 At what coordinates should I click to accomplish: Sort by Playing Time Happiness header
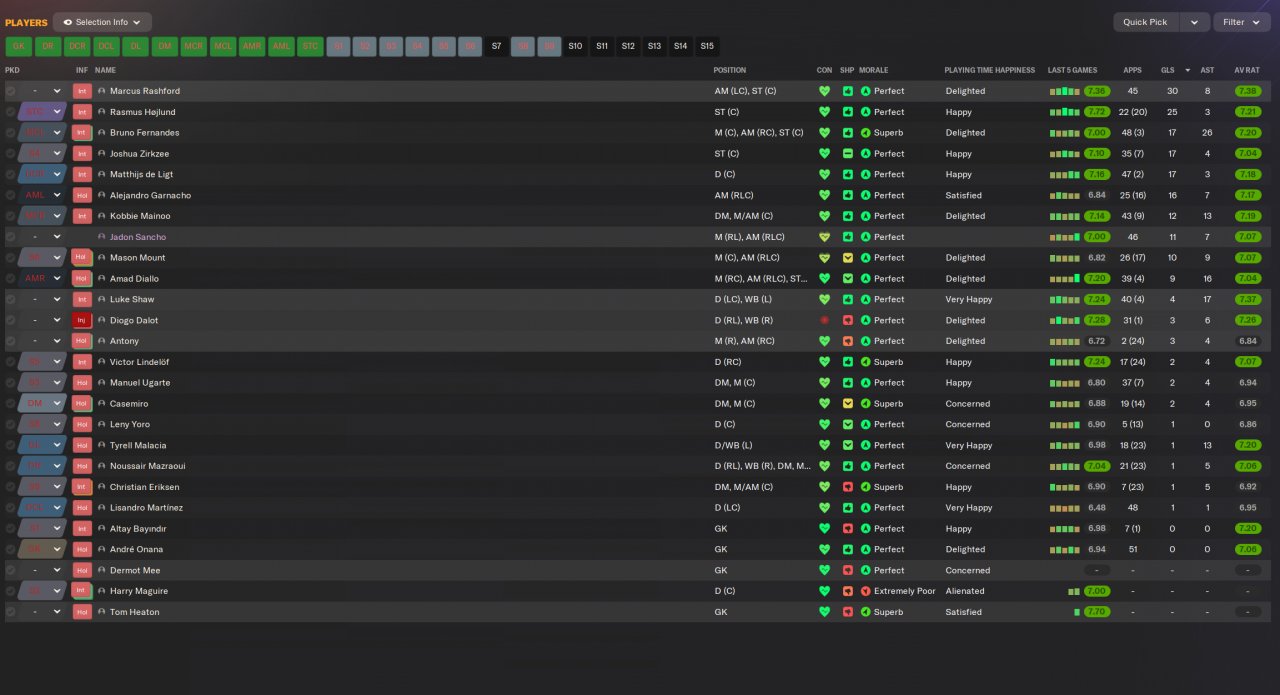(989, 70)
